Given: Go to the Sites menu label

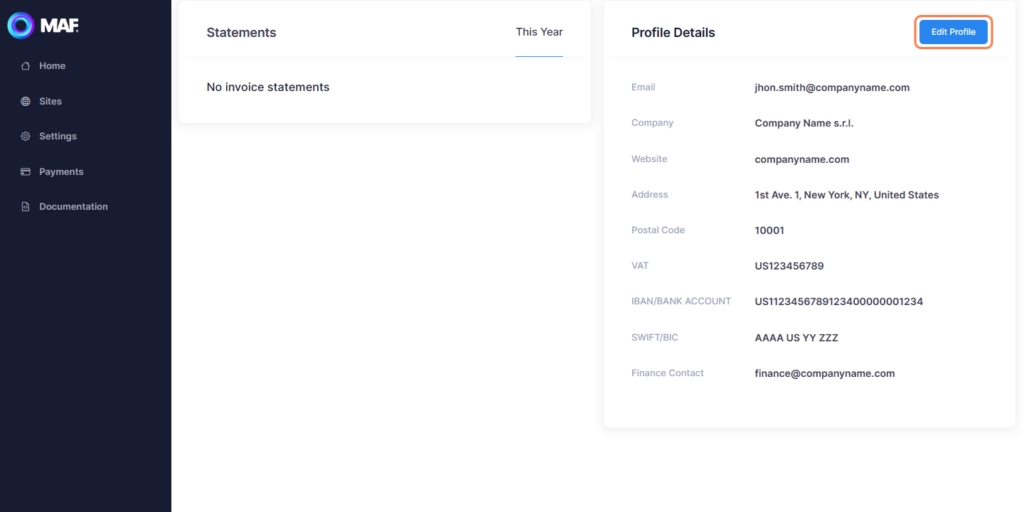Looking at the screenshot, I should coord(50,101).
